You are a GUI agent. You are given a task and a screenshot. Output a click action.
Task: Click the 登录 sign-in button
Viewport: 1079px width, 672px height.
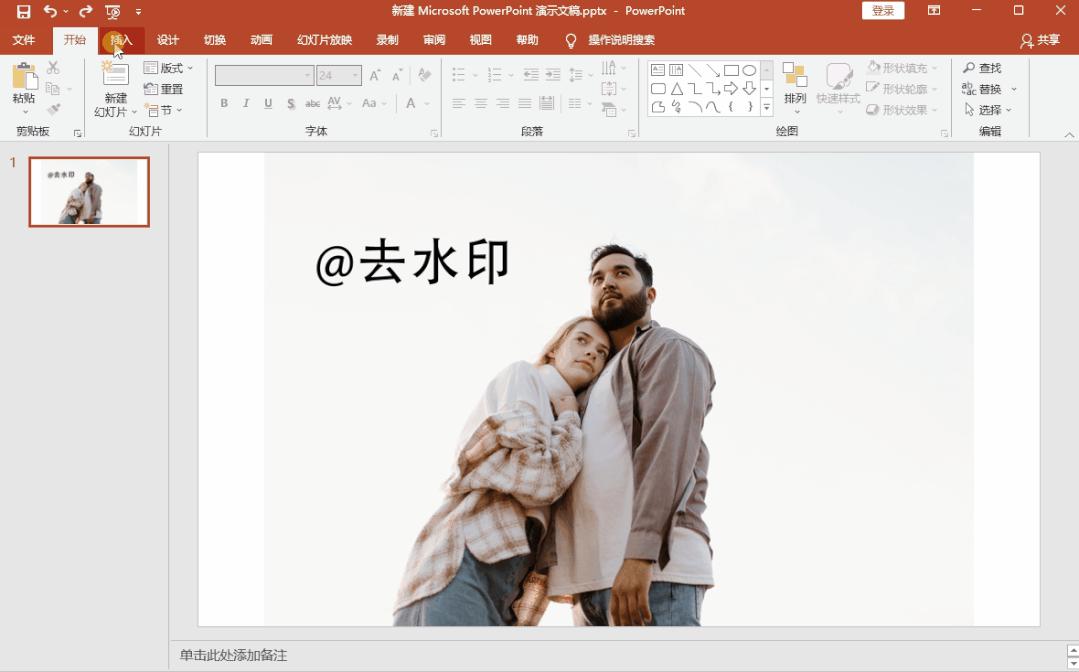tap(882, 10)
